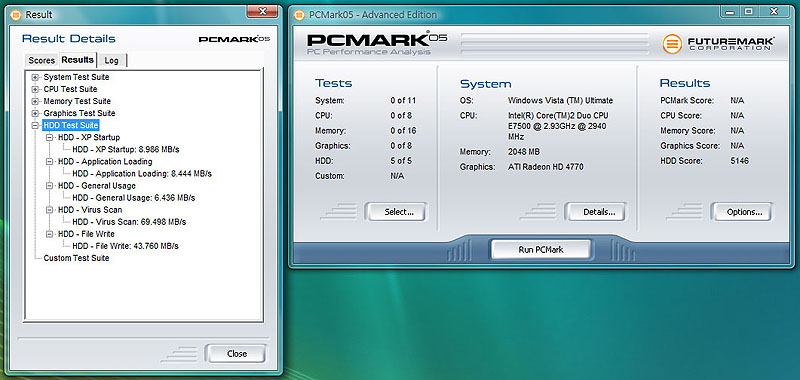Click the System tests count 0 of 11
This screenshot has width=800, height=380.
(403, 101)
